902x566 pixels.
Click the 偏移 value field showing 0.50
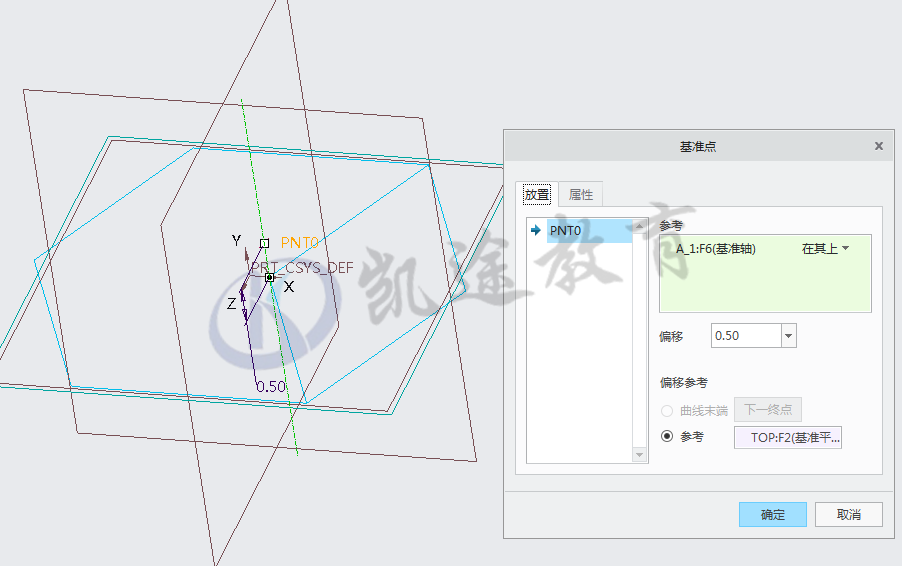coord(746,335)
